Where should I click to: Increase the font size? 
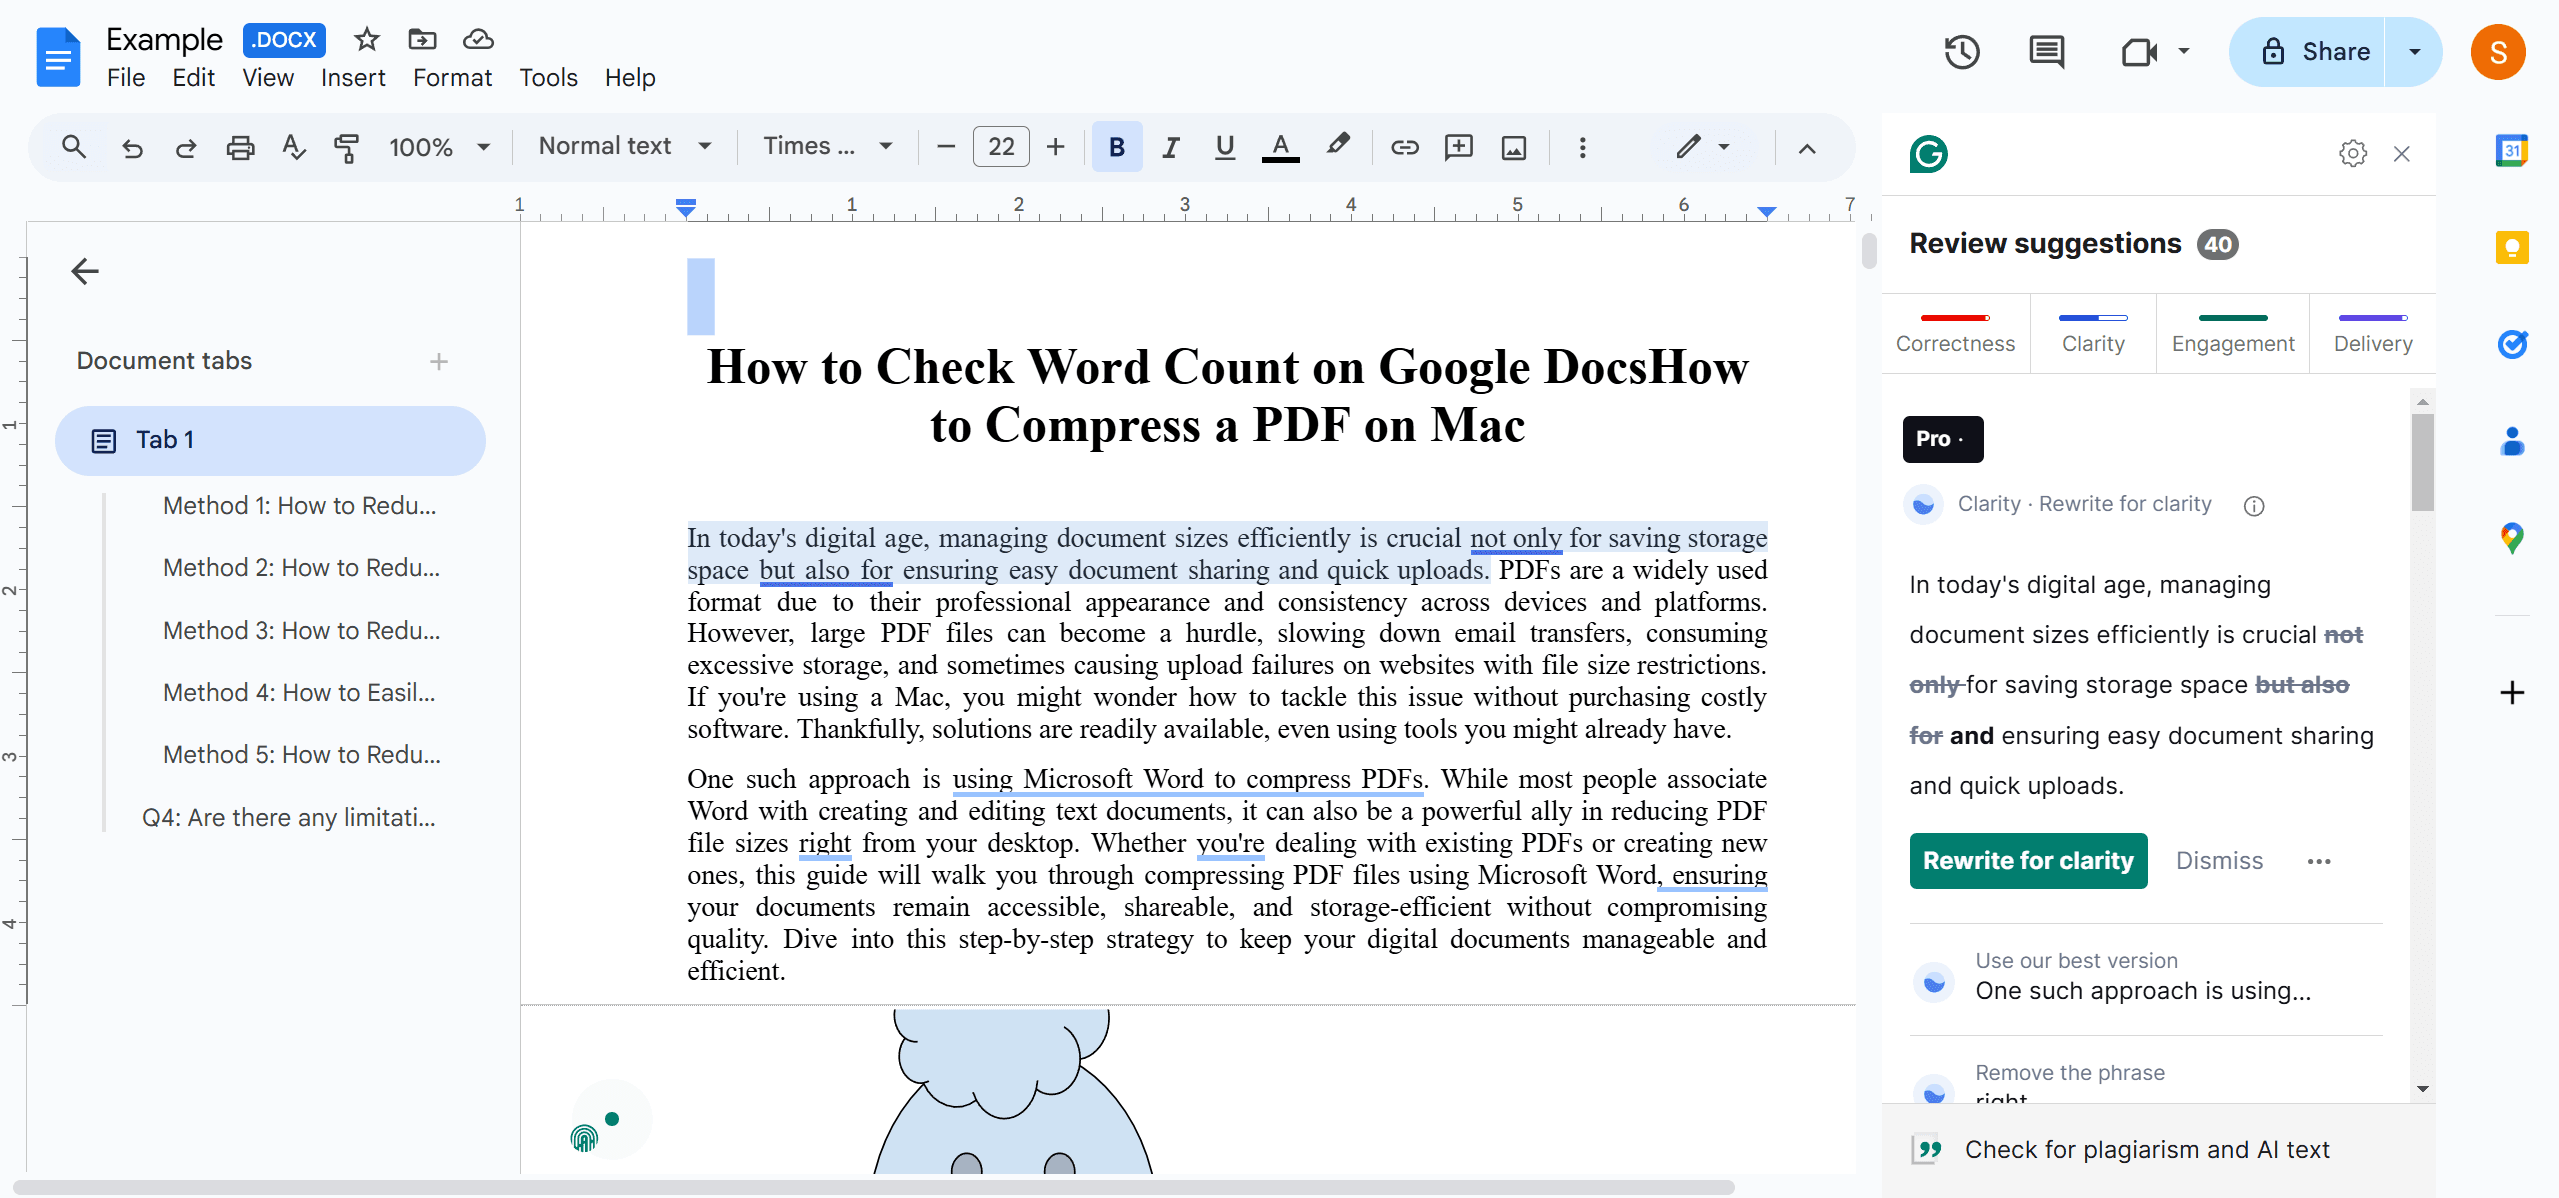[1055, 147]
